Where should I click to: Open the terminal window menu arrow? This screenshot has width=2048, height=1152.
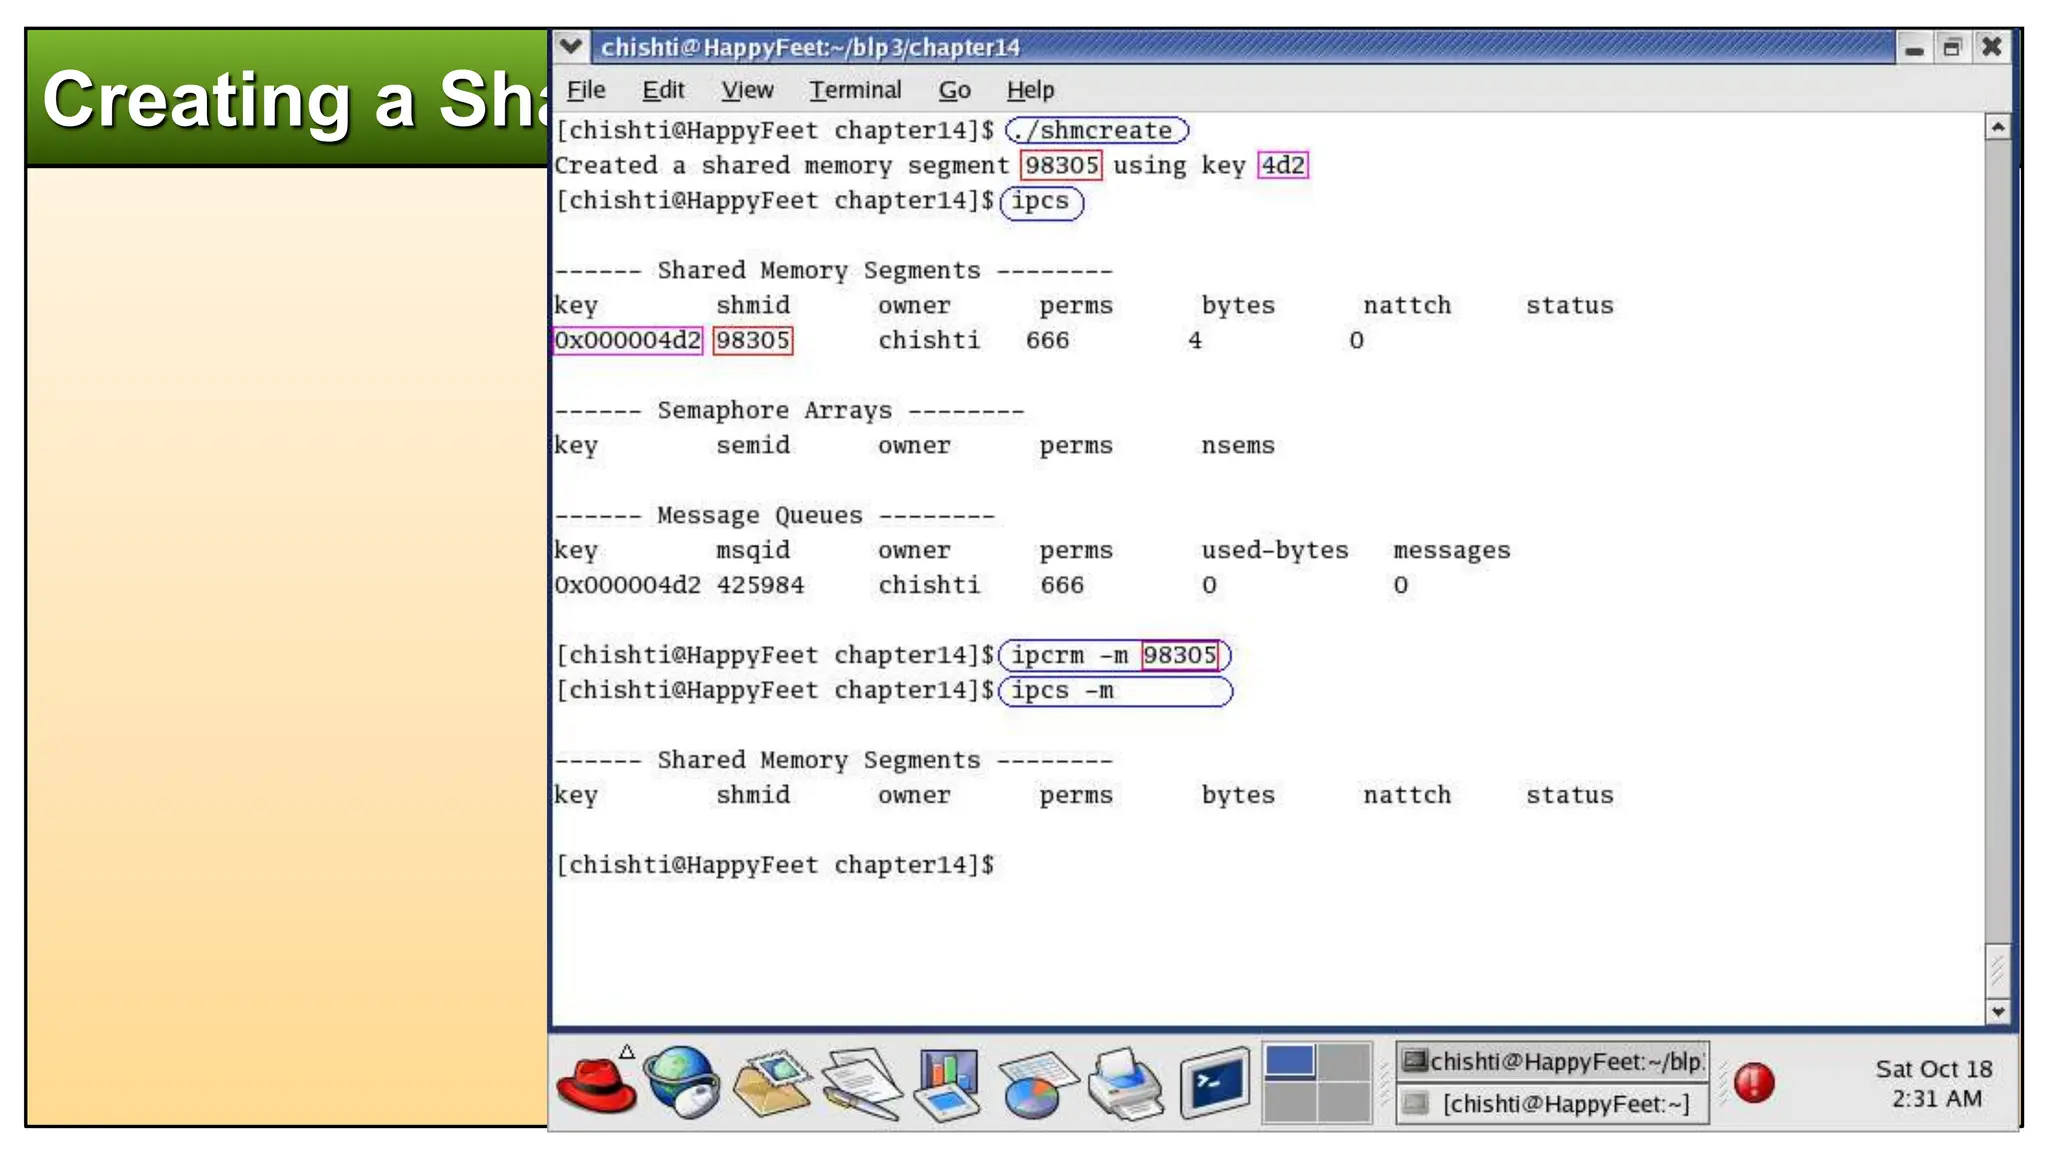click(x=571, y=46)
